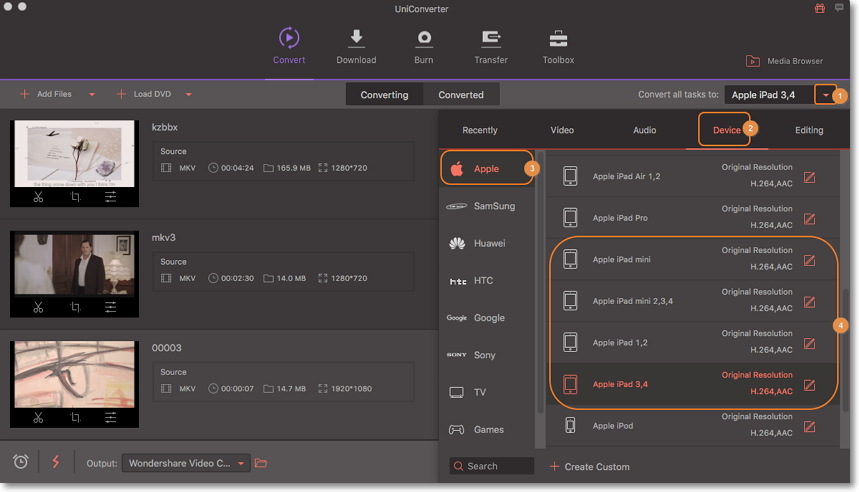The width and height of the screenshot is (859, 492).
Task: Select Apple iPad 1,2 preset
Action: click(x=692, y=342)
